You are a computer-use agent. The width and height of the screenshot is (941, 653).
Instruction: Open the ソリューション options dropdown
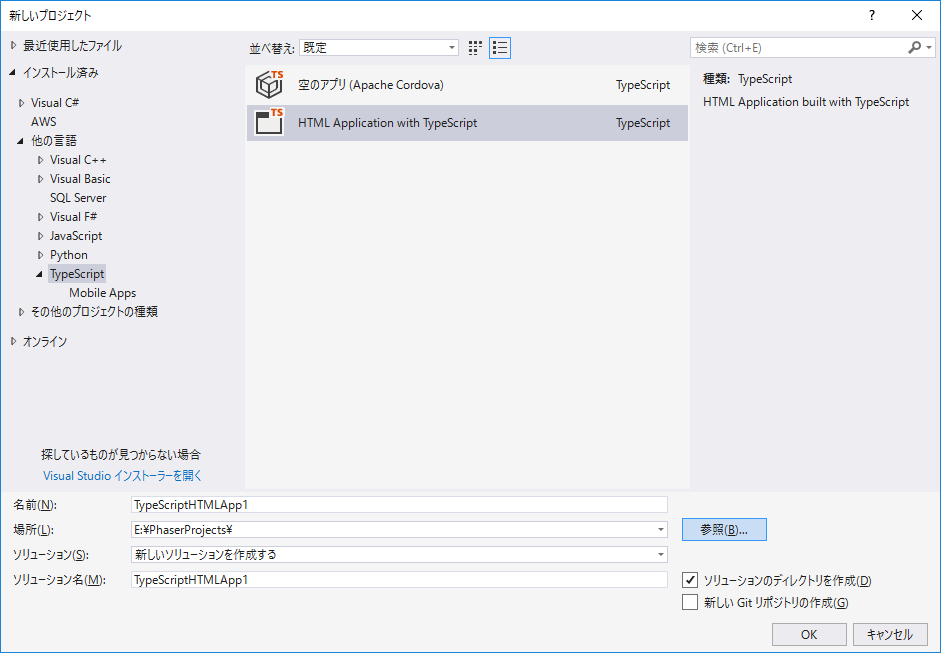[x=661, y=554]
